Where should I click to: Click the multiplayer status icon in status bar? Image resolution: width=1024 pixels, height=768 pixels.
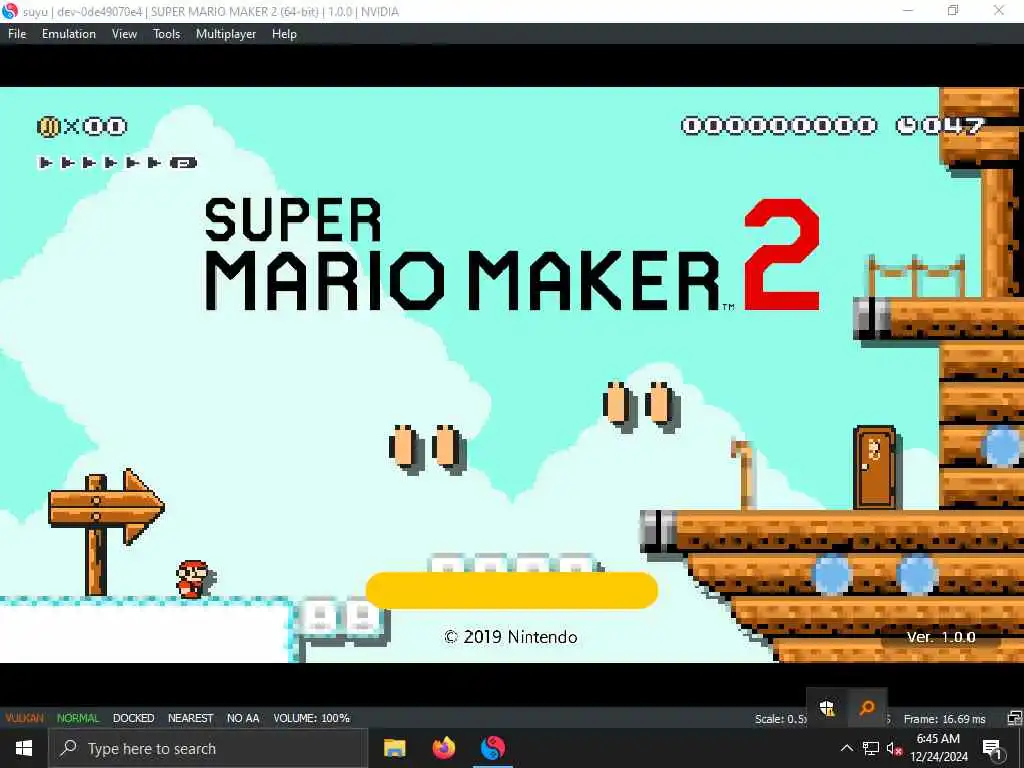point(1014,719)
